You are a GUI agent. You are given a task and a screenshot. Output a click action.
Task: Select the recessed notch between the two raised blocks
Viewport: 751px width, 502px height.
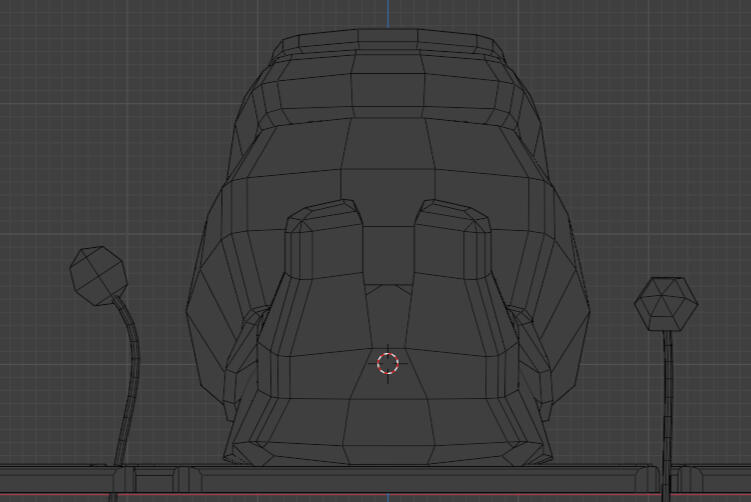pyautogui.click(x=387, y=255)
